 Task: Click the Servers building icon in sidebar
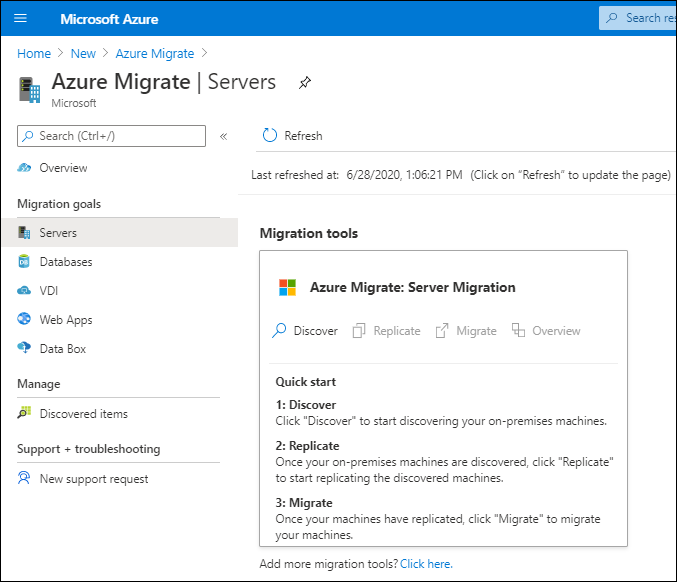point(24,232)
